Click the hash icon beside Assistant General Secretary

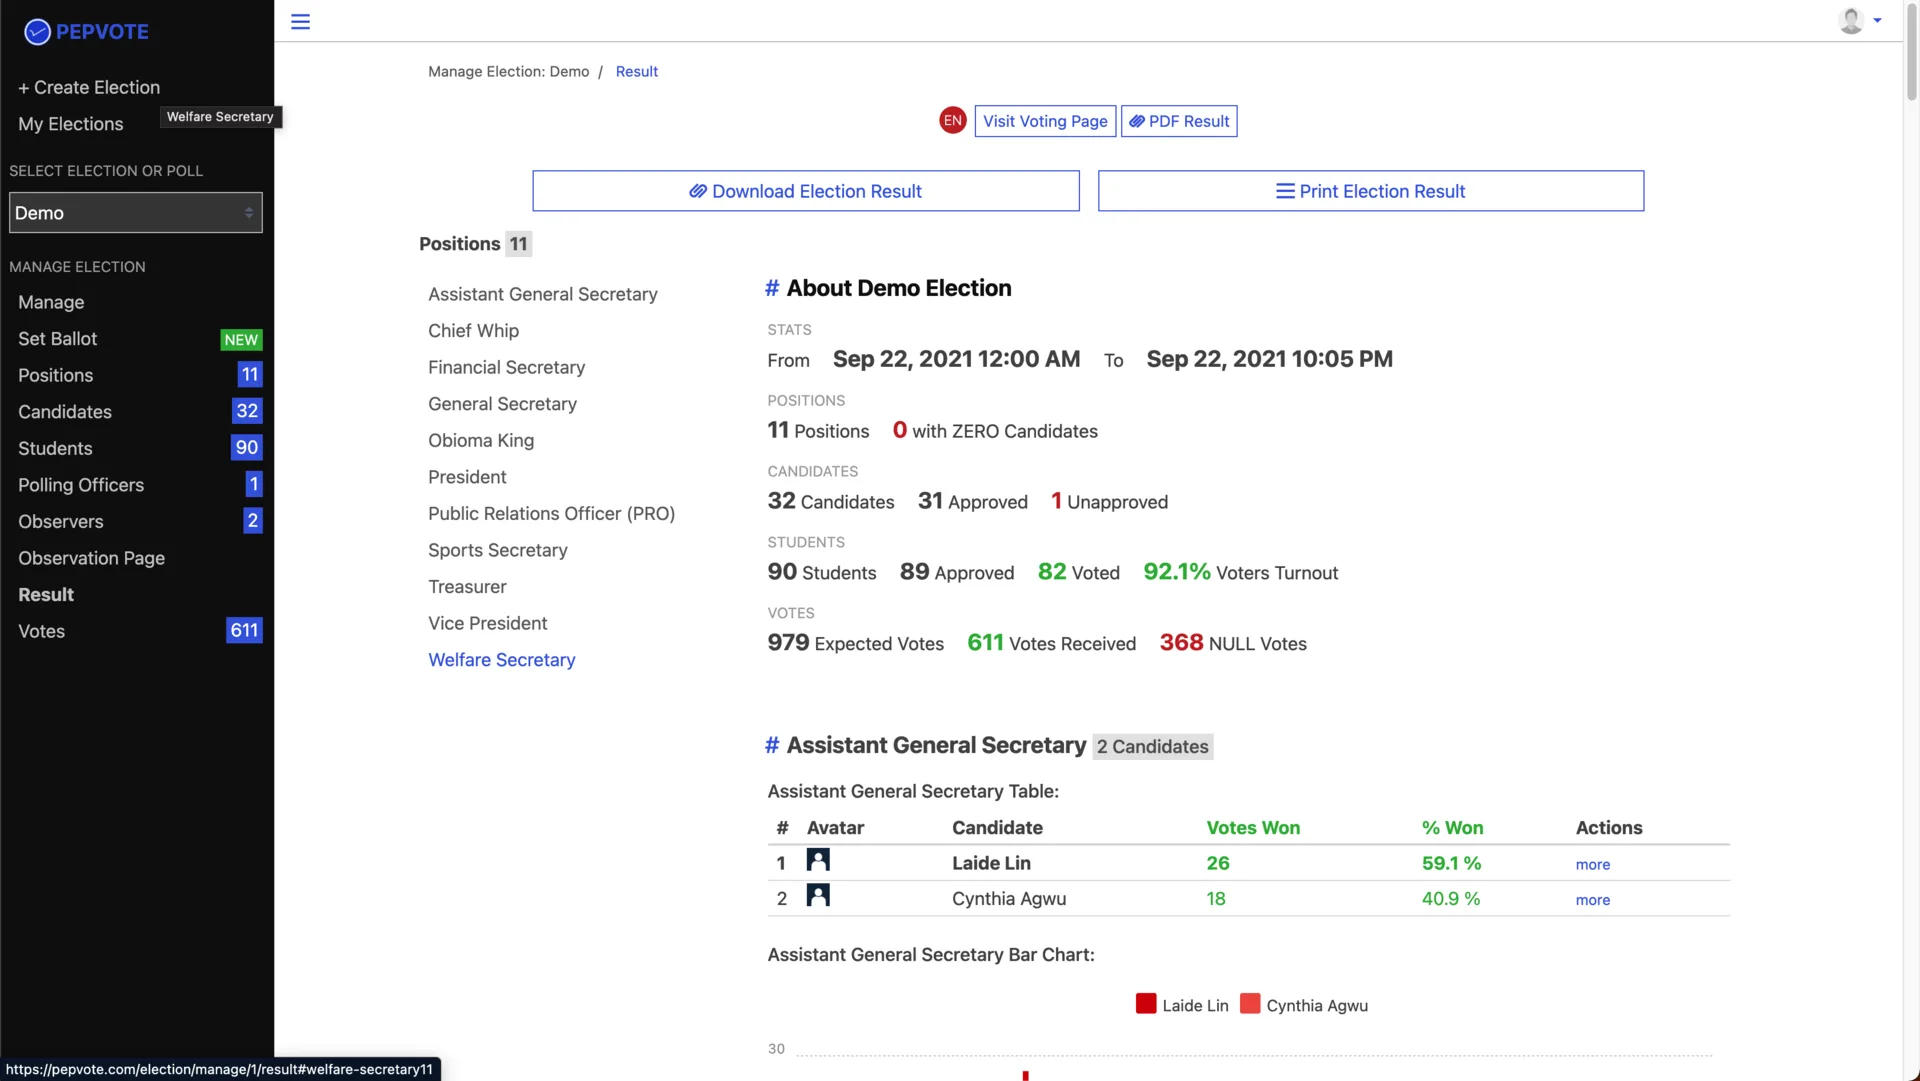pos(772,745)
